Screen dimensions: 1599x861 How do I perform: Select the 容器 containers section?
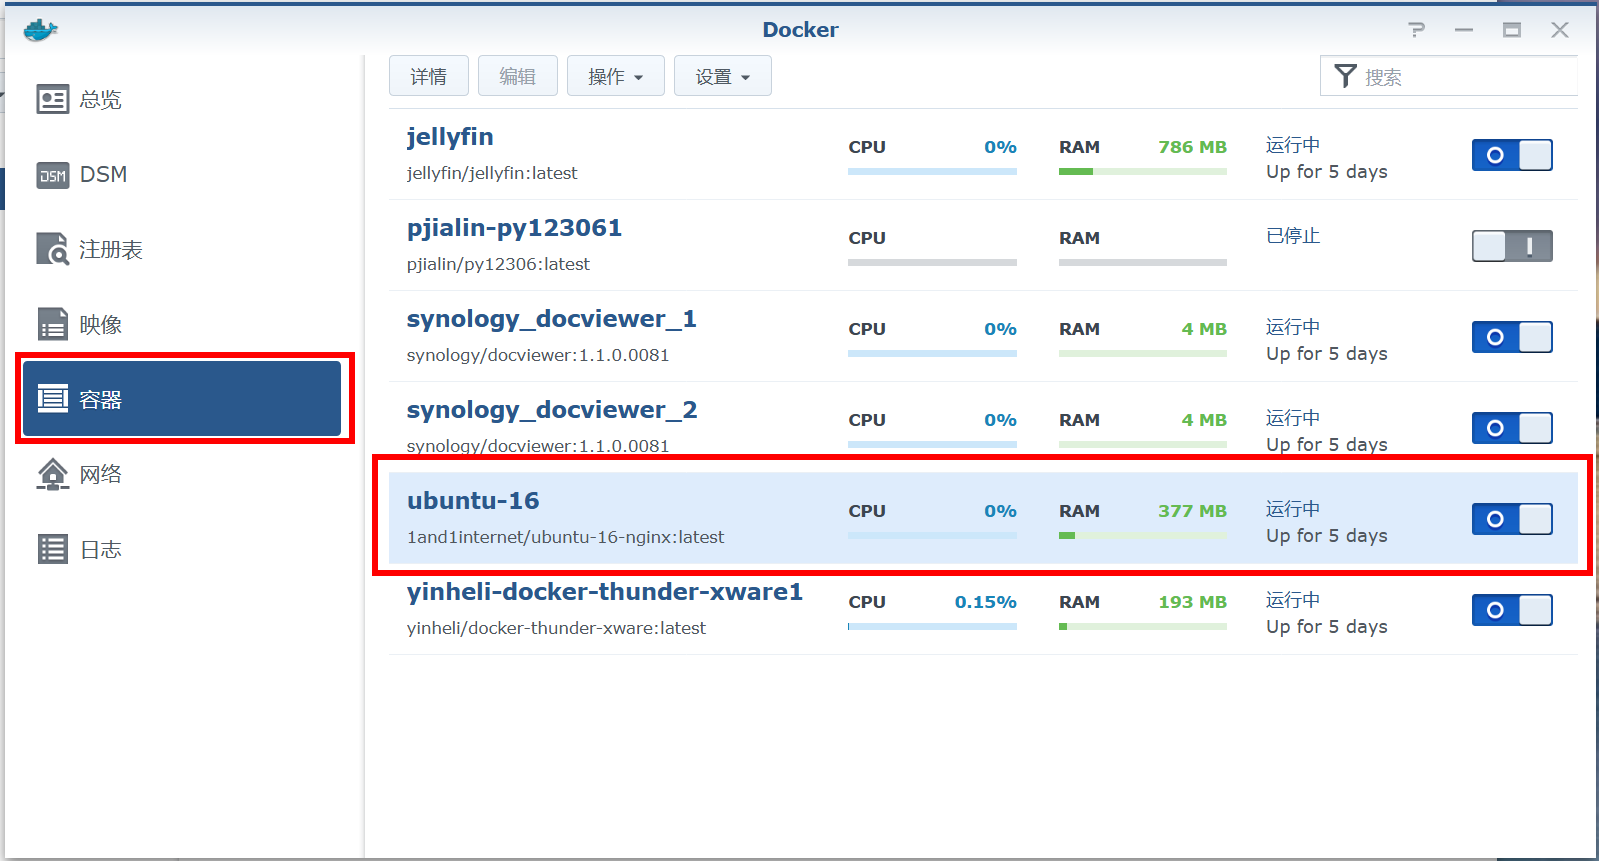point(182,399)
